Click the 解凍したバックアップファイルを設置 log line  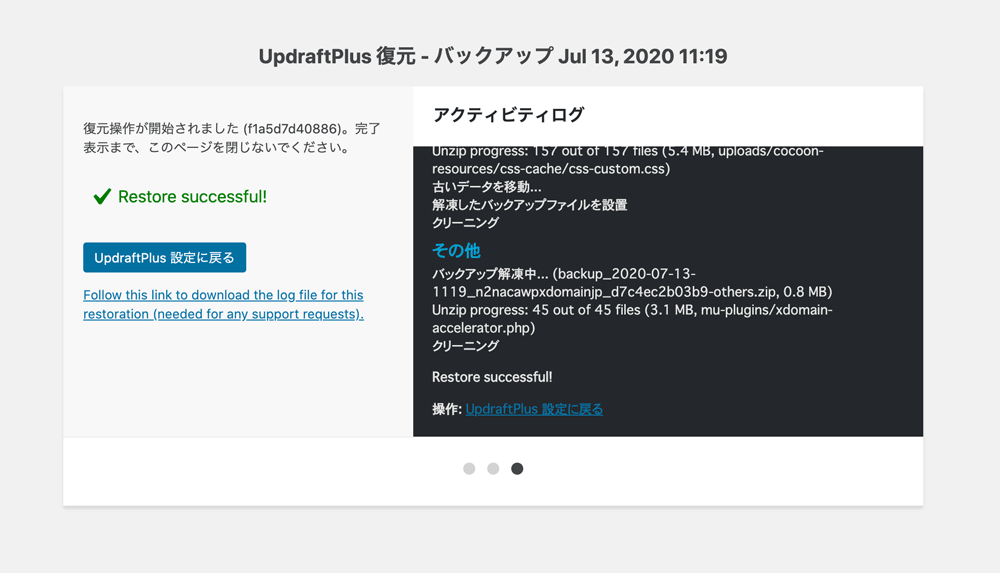tap(529, 205)
